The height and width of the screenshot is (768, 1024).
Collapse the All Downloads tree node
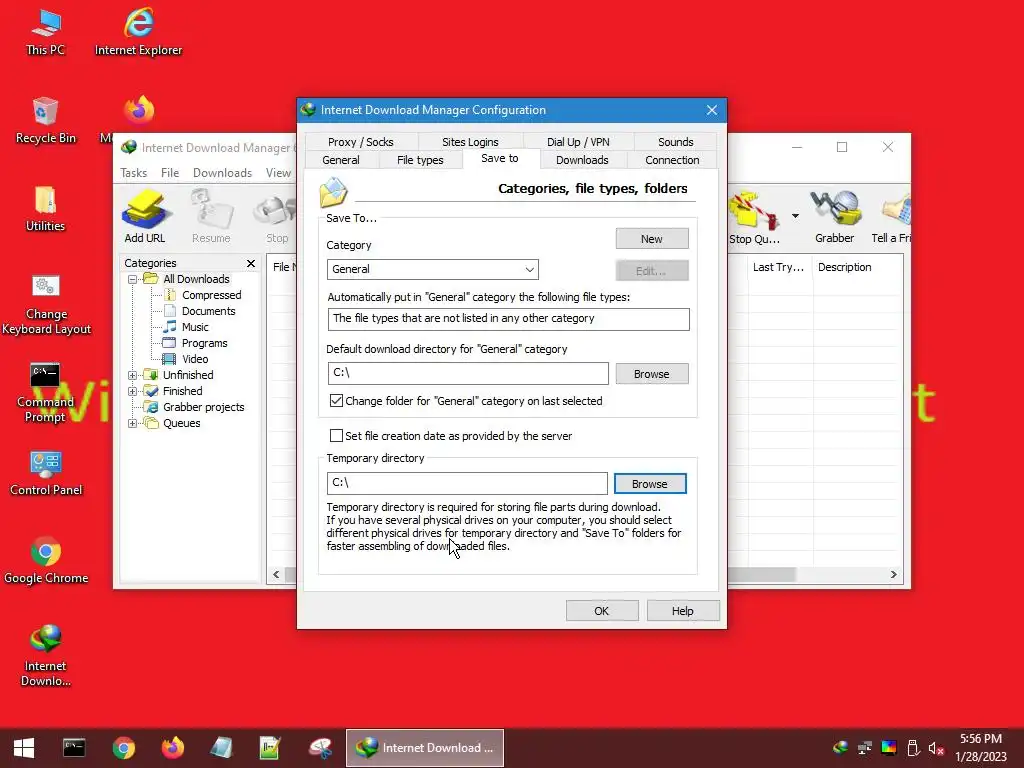tap(133, 280)
